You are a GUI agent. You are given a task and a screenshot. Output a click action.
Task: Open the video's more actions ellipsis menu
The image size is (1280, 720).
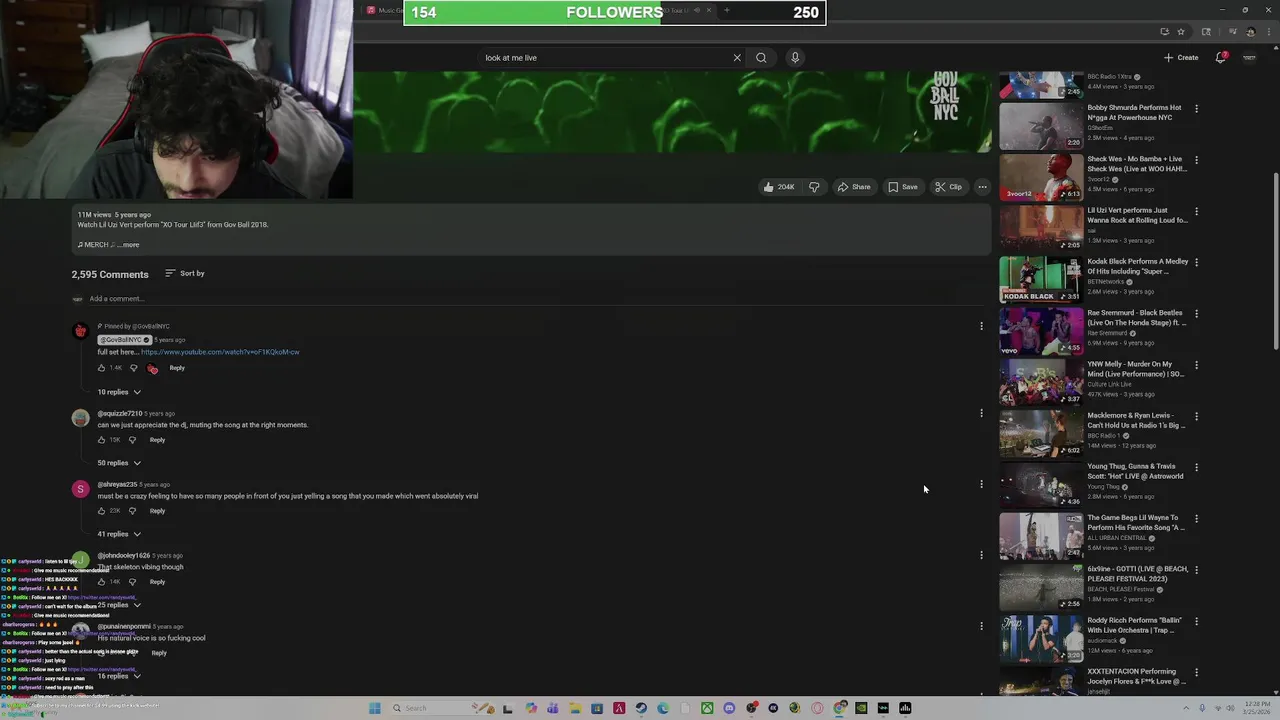coord(982,187)
